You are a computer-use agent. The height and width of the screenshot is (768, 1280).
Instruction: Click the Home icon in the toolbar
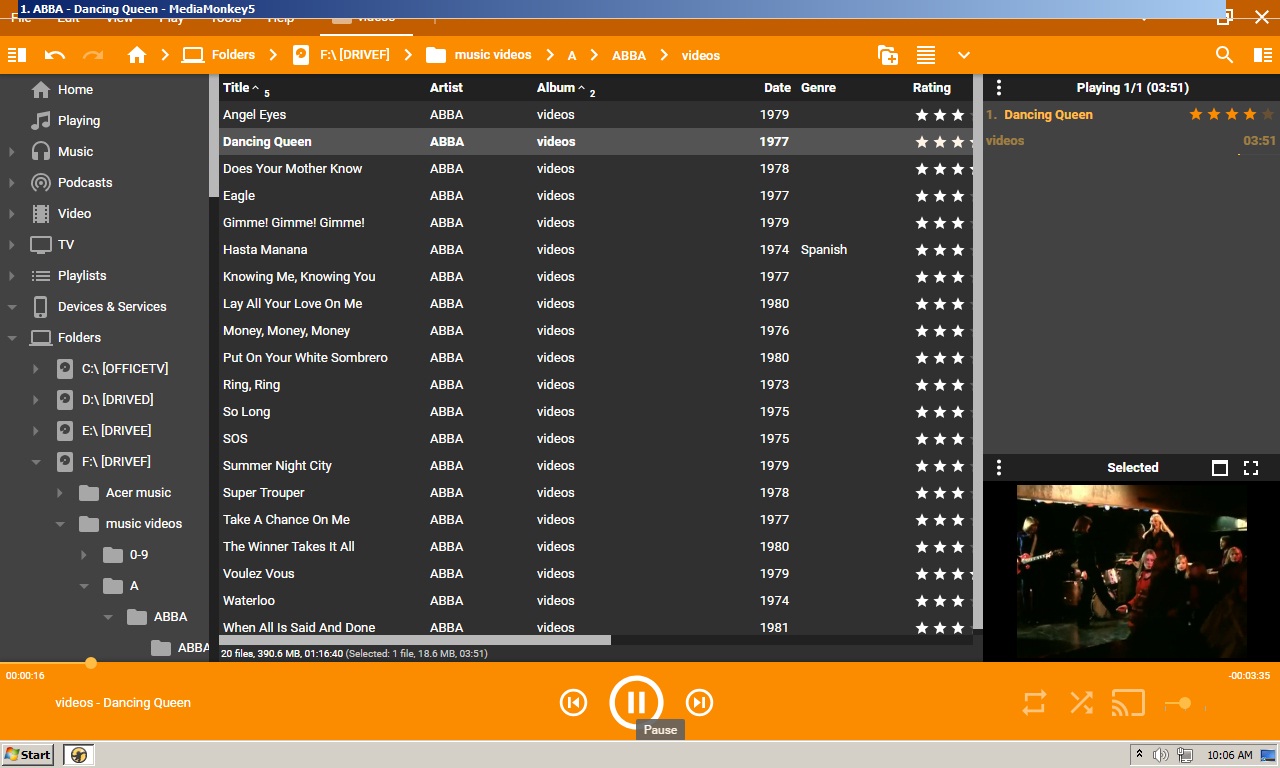pyautogui.click(x=137, y=55)
